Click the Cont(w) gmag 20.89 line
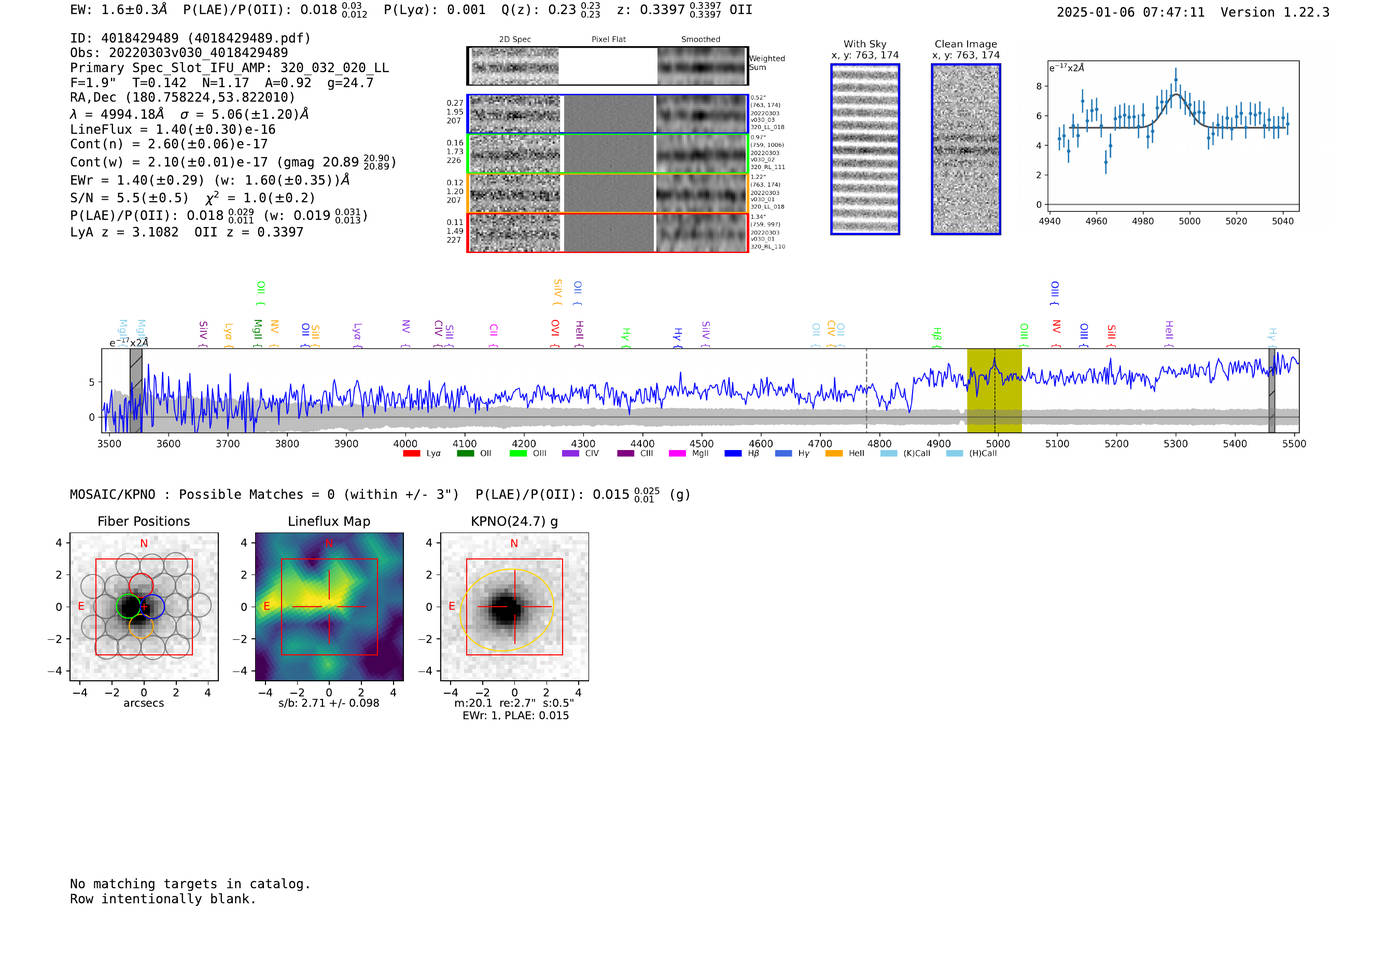 [233, 161]
